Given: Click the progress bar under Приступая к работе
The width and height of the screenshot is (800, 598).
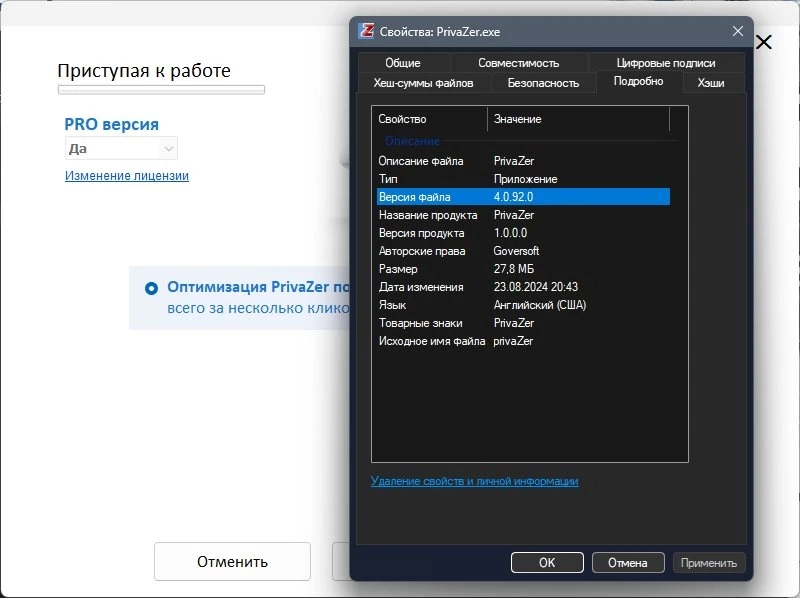Looking at the screenshot, I should [161, 90].
